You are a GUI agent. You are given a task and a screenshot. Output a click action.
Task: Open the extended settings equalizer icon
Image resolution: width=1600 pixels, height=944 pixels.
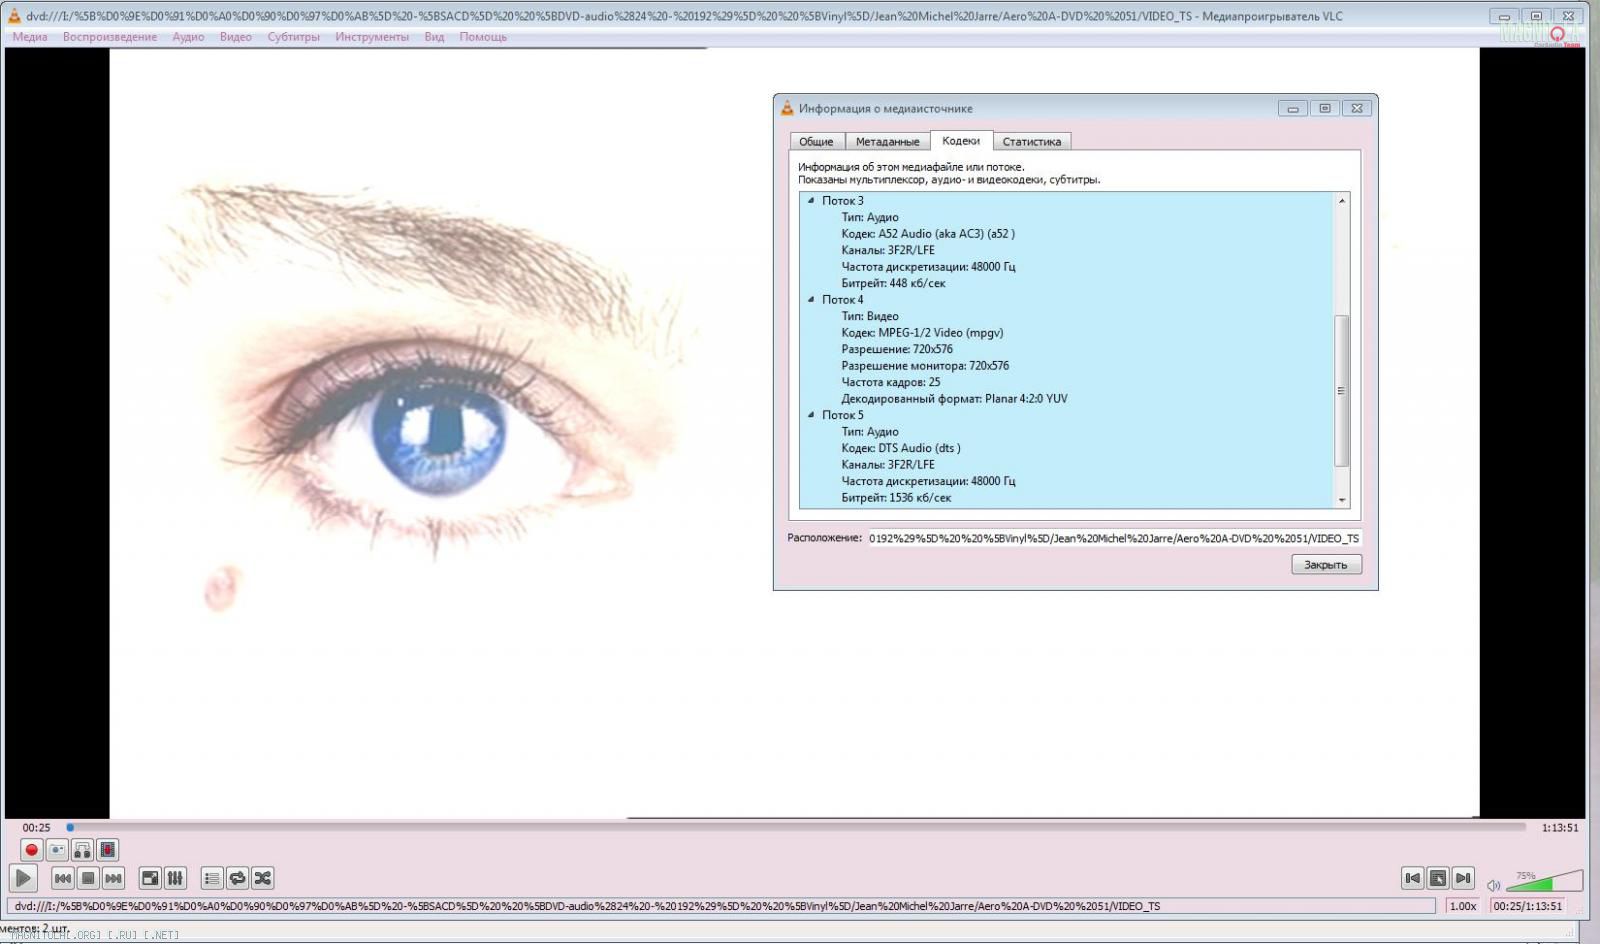click(x=175, y=878)
